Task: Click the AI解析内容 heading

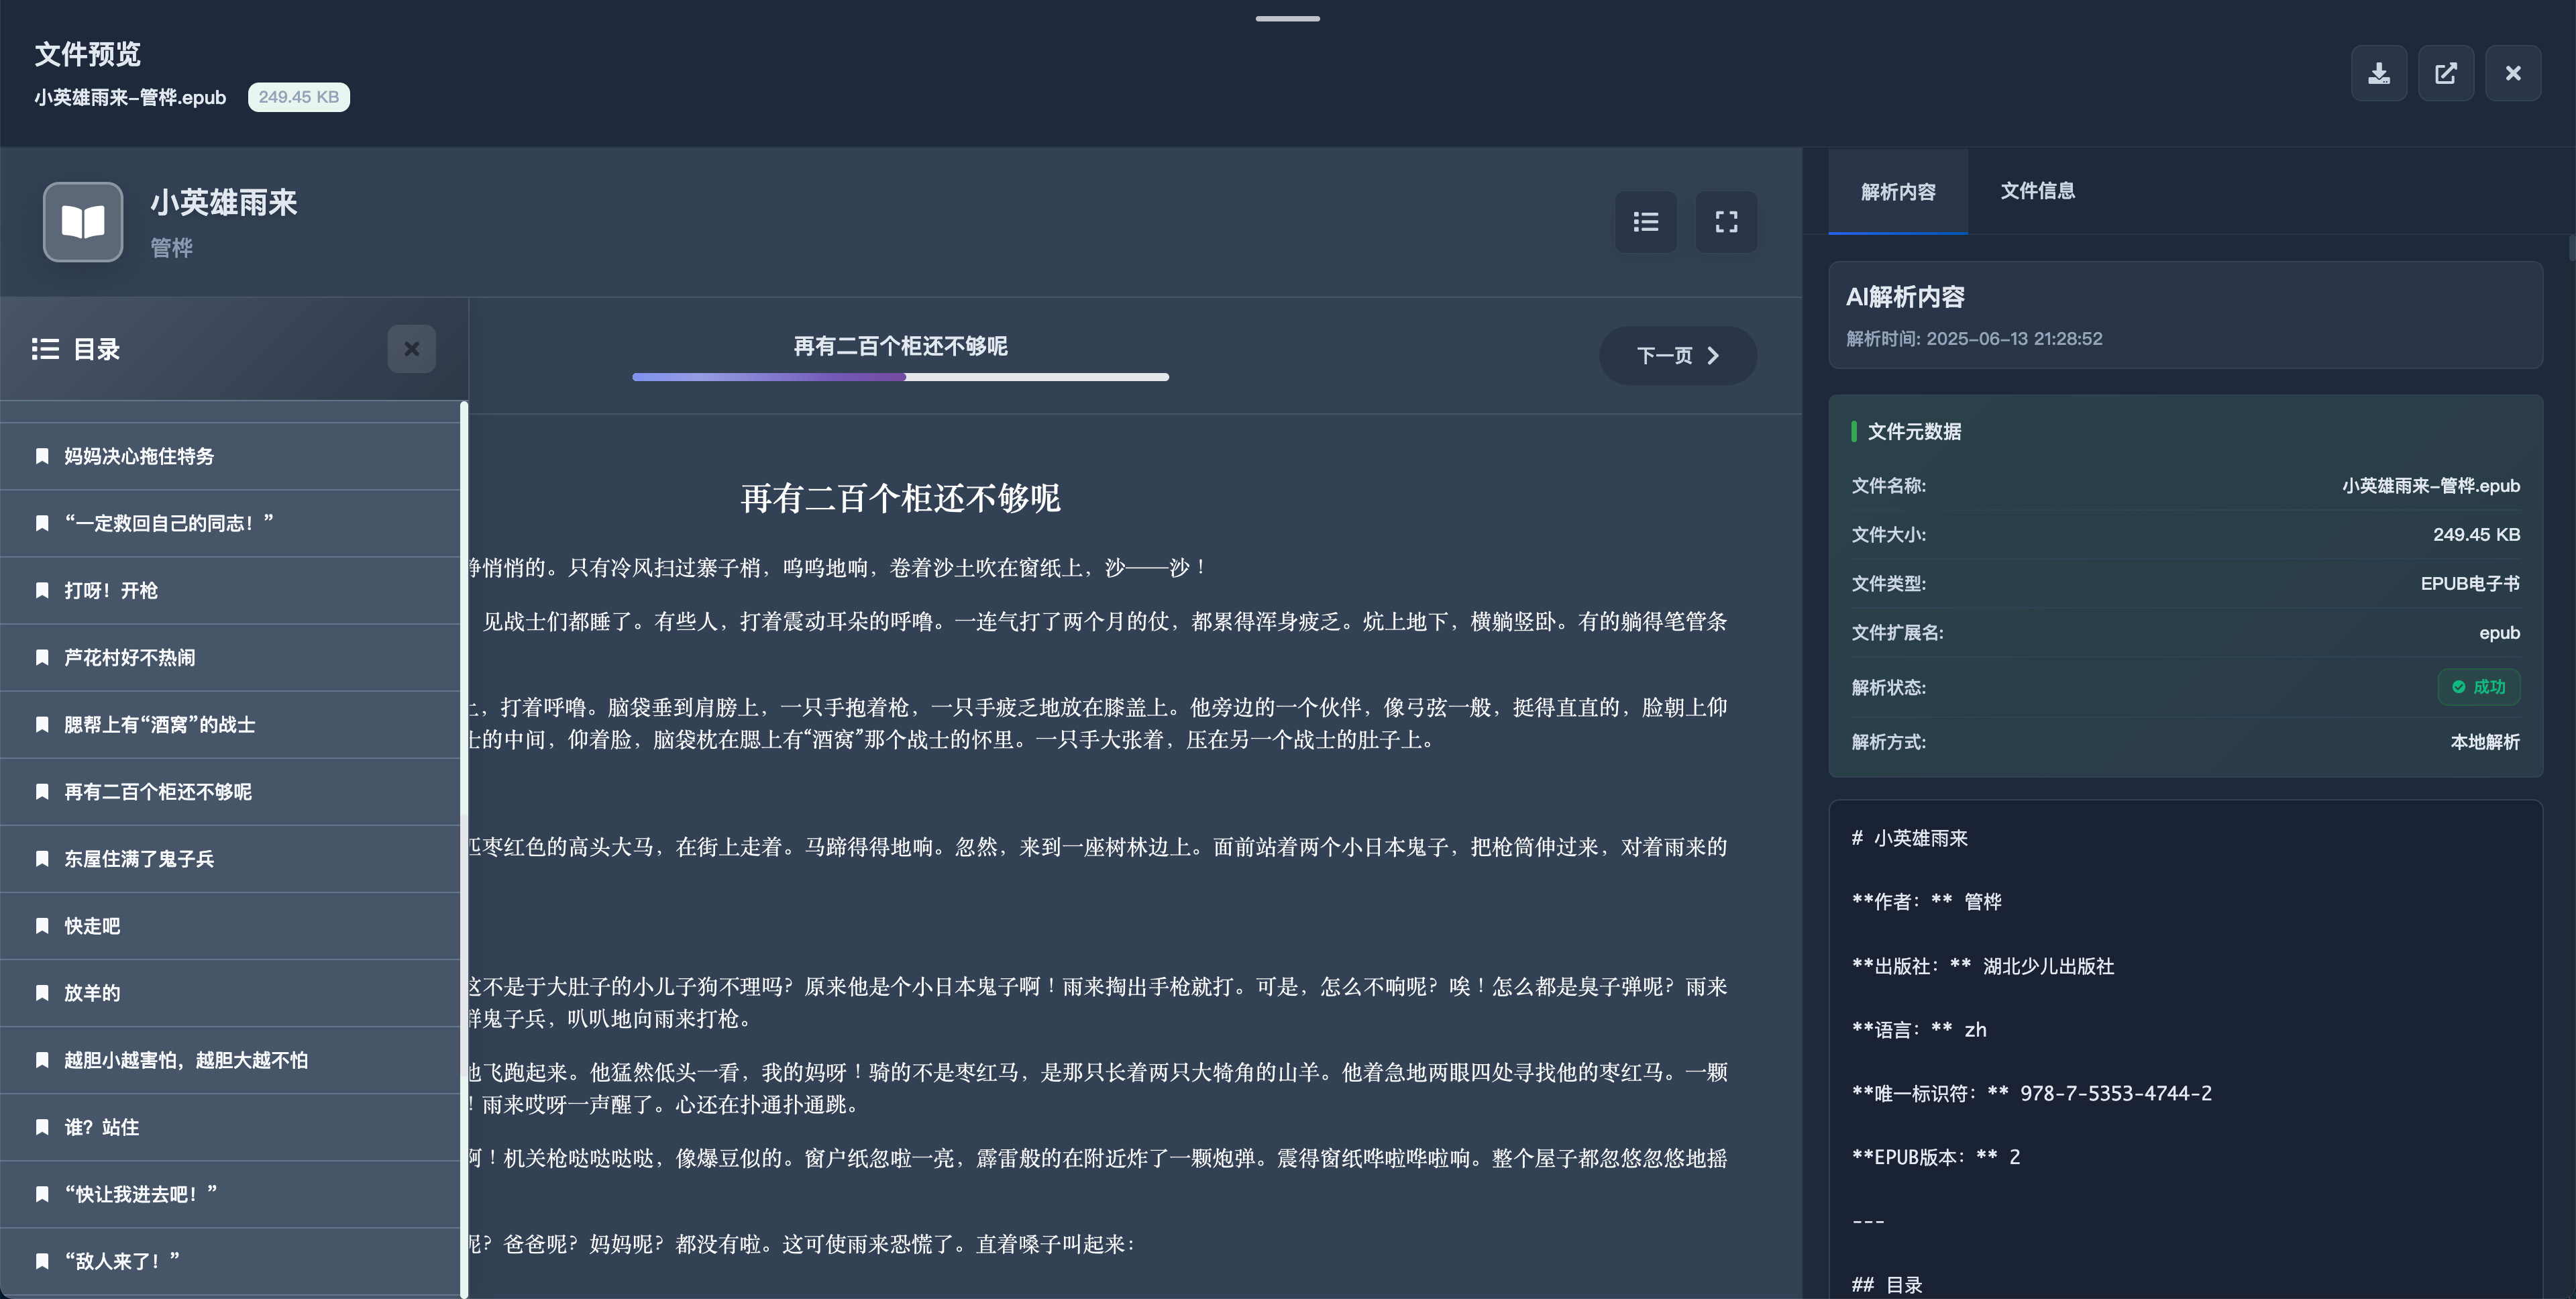Action: [1905, 297]
